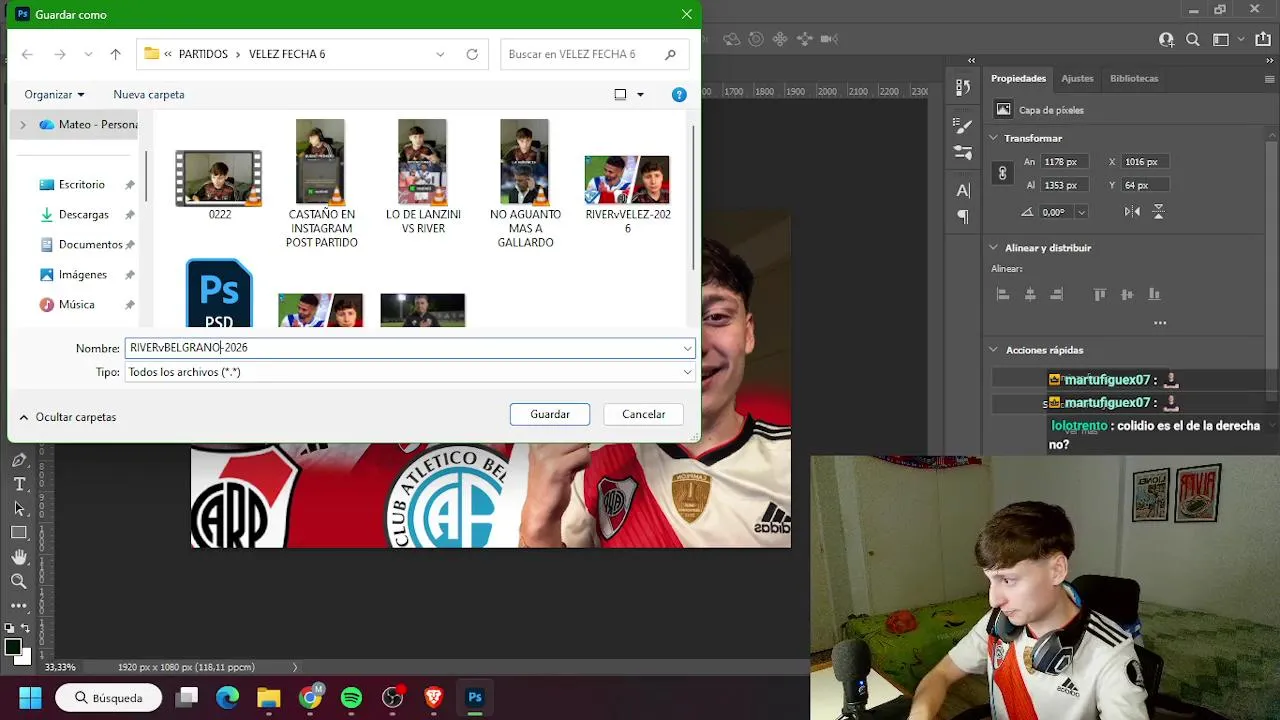This screenshot has height=720, width=1280.
Task: Select the Horizontal Type tool
Action: [x=19, y=484]
